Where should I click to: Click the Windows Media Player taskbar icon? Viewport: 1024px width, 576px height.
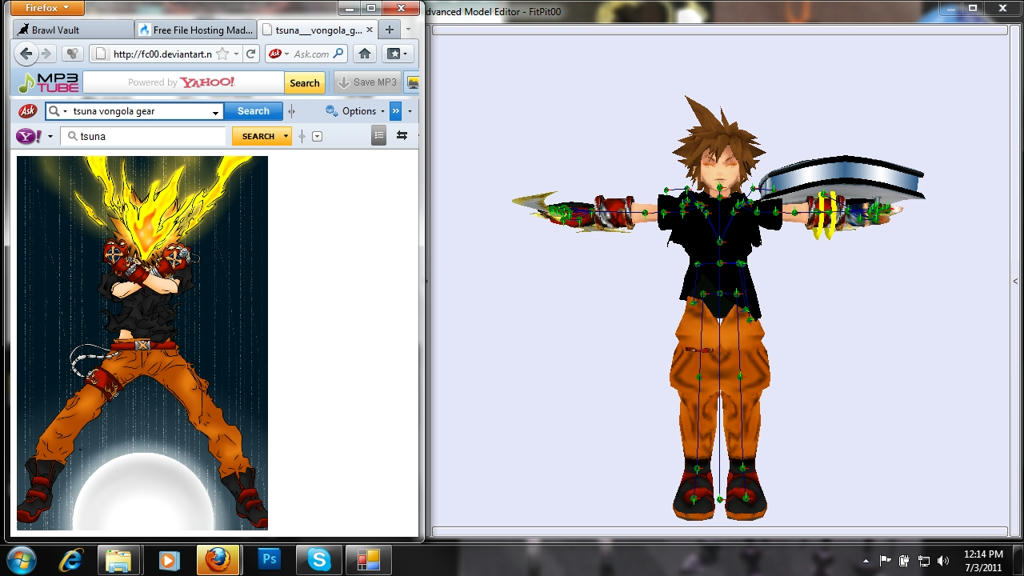[168, 559]
